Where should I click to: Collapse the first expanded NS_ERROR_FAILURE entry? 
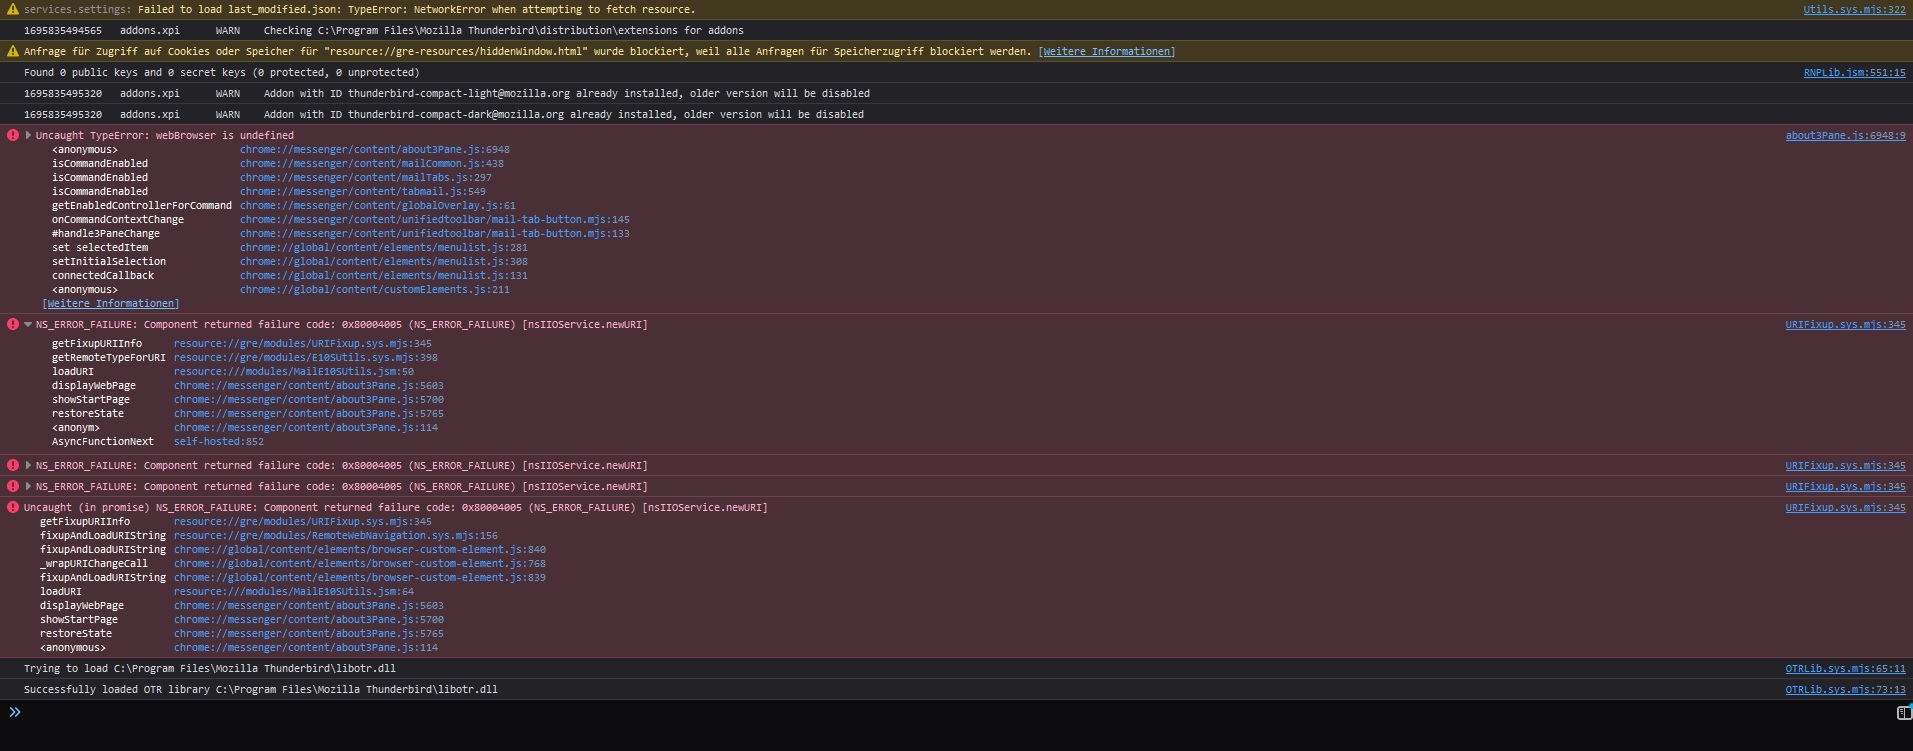click(28, 324)
